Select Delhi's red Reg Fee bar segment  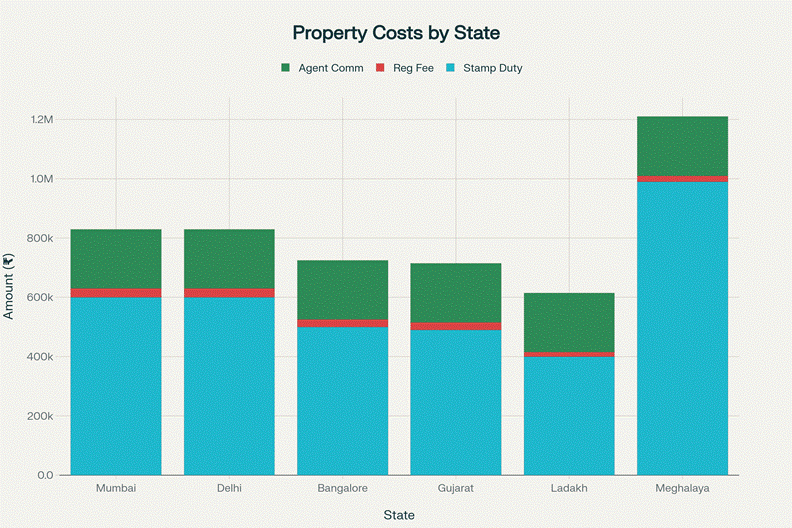pos(229,293)
